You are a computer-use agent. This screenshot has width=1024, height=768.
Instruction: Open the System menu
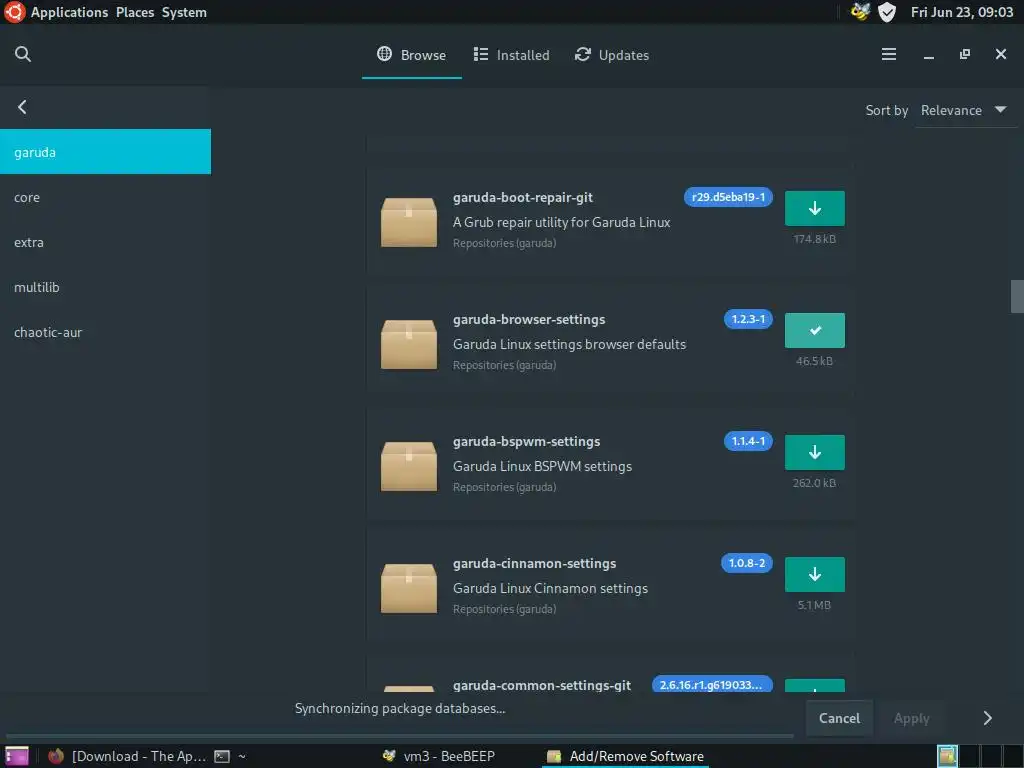click(184, 12)
